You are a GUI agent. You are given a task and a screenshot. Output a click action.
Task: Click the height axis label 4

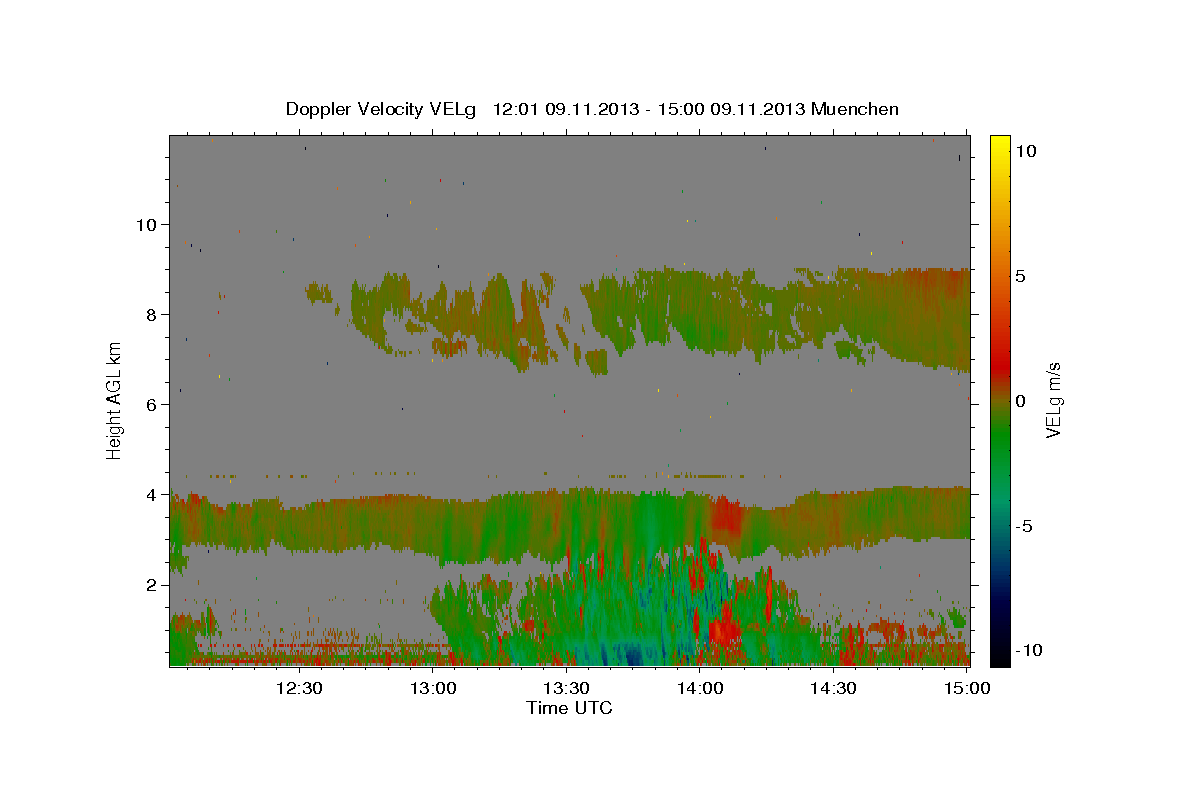(x=152, y=494)
